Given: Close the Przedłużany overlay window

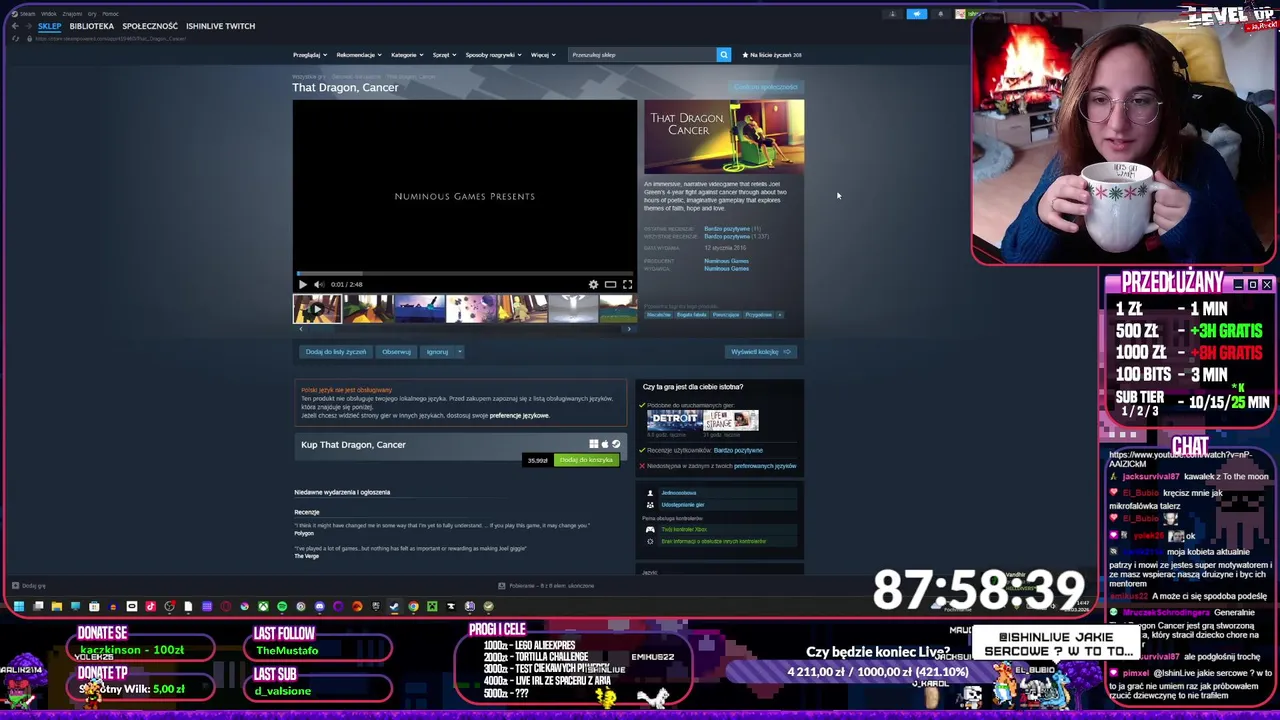Looking at the screenshot, I should pyautogui.click(x=1267, y=285).
